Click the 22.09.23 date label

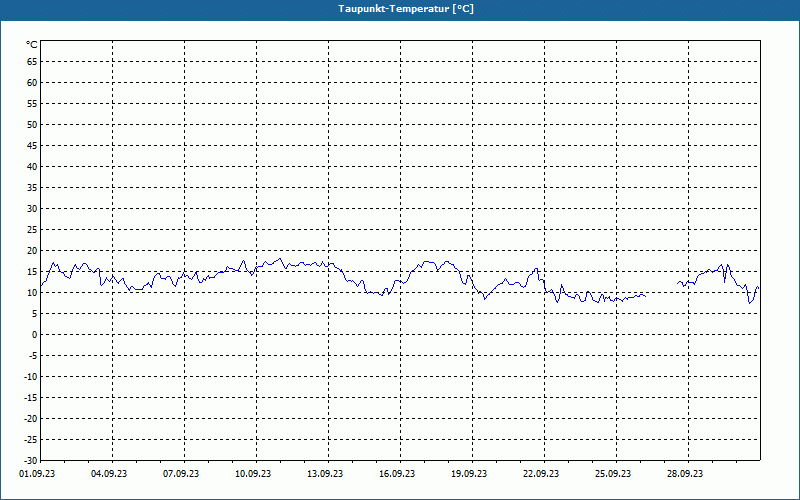click(541, 473)
